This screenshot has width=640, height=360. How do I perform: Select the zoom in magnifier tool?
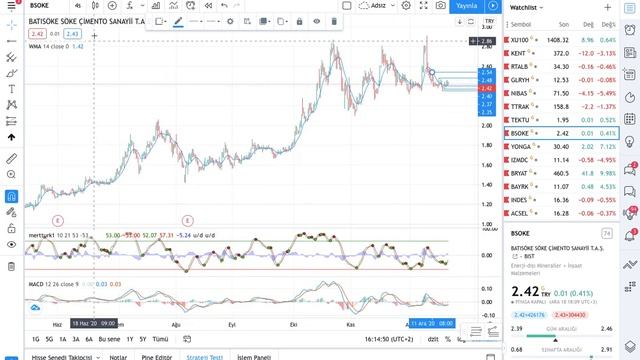click(x=11, y=175)
